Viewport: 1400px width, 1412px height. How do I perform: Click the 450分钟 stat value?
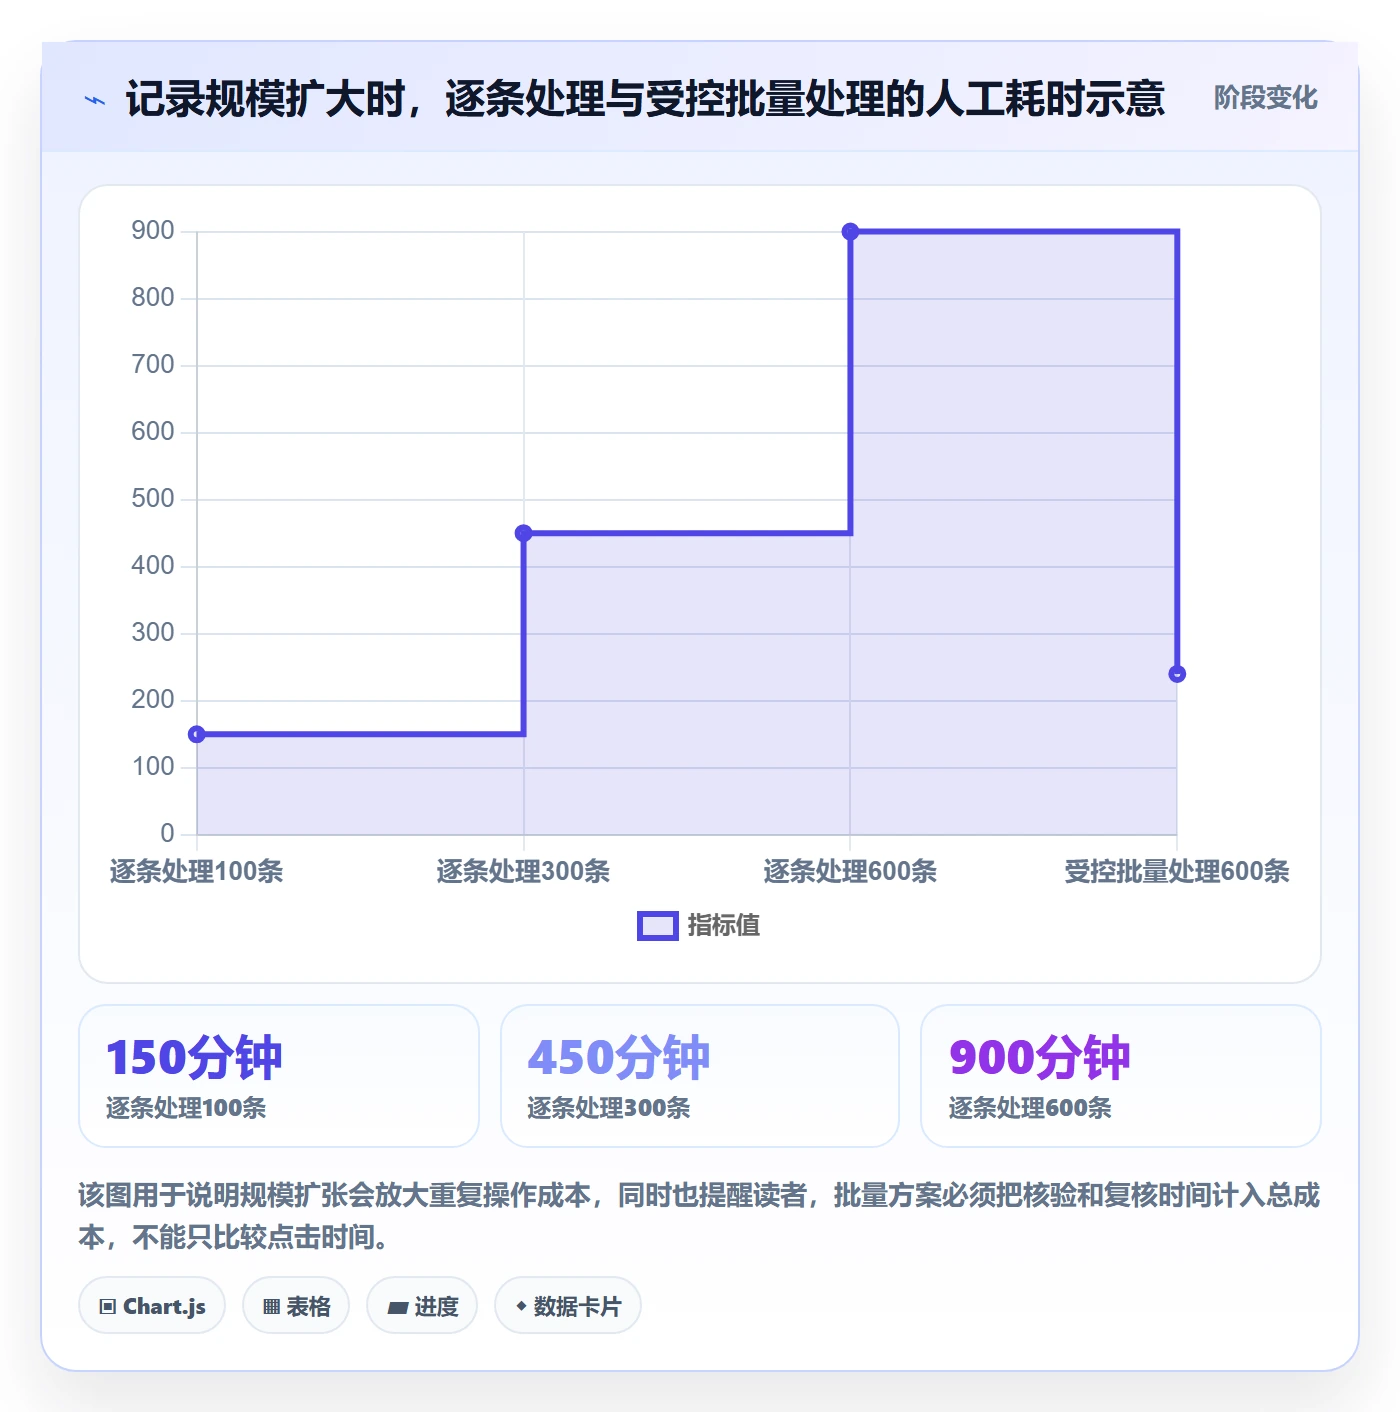point(619,1058)
